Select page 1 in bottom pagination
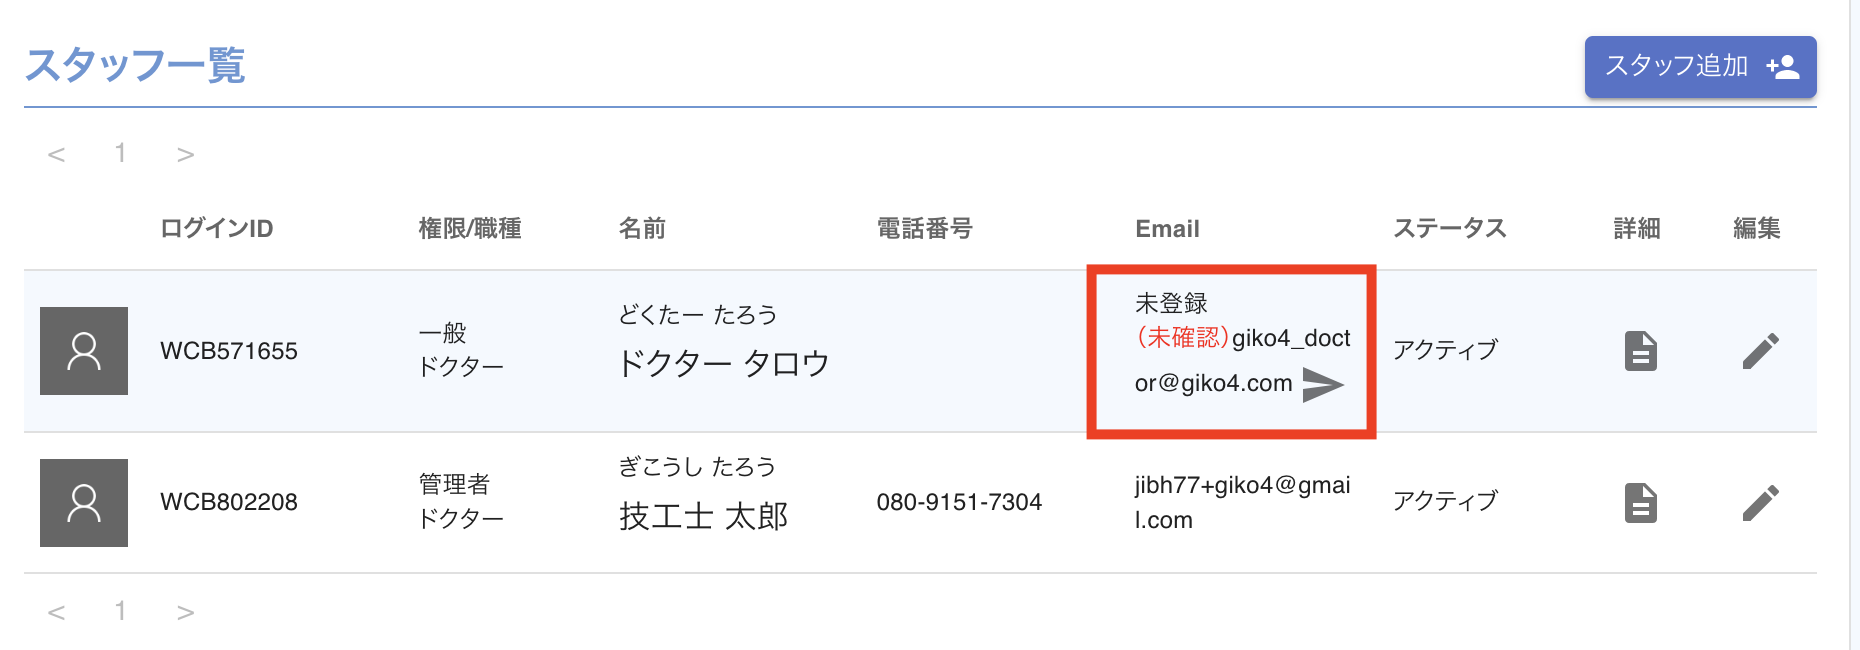The height and width of the screenshot is (650, 1860). [x=120, y=611]
